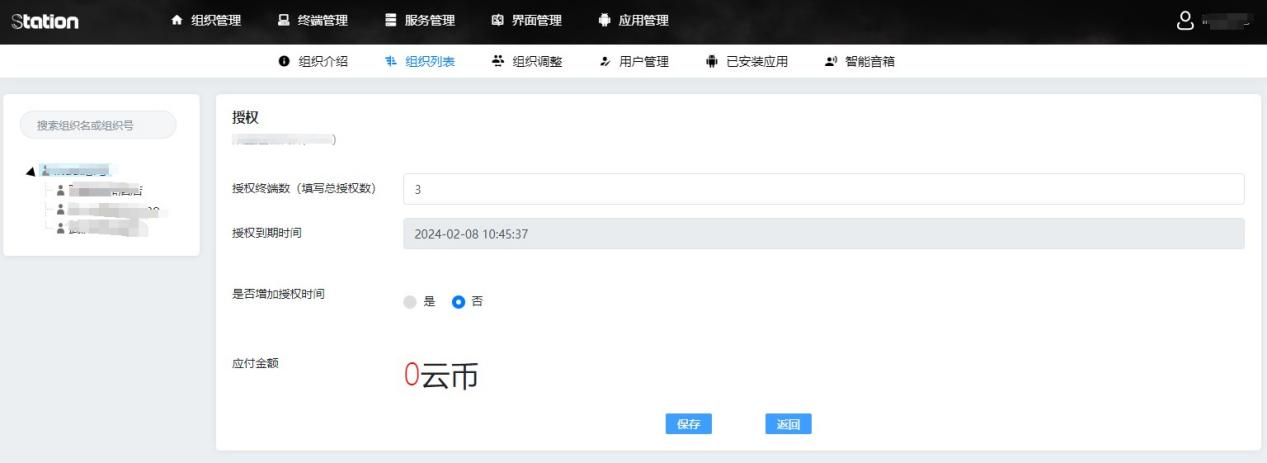
Task: Click the info icon beside 组织介绍
Action: click(x=284, y=61)
